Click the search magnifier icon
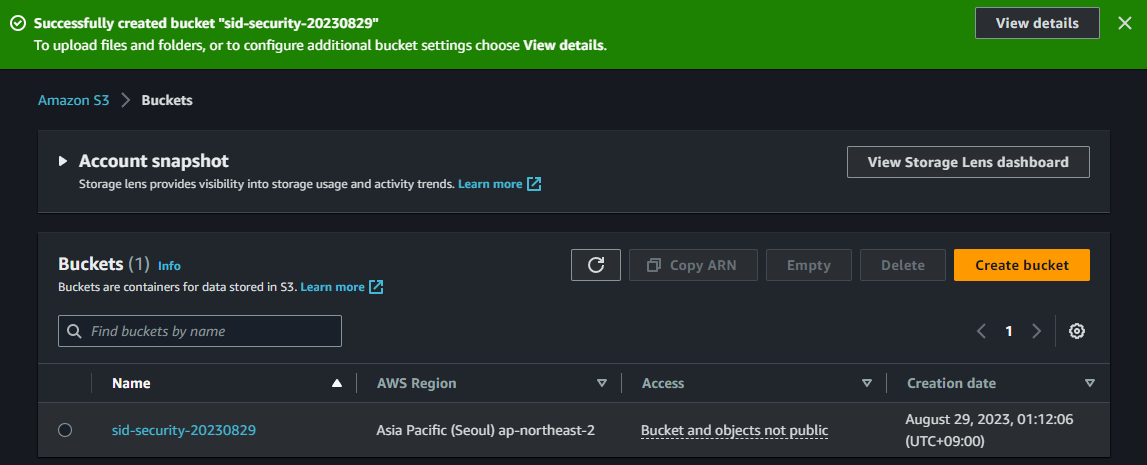Viewport: 1147px width, 465px height. pyautogui.click(x=74, y=331)
